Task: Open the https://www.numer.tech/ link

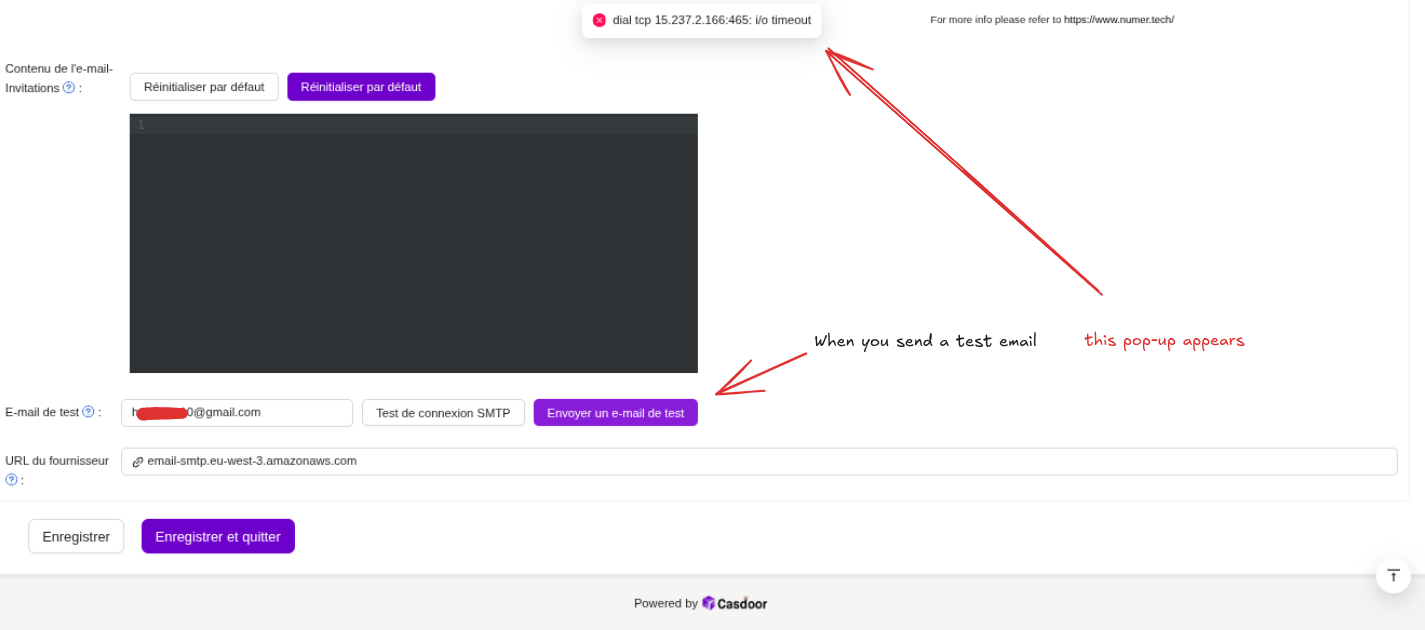Action: pos(1119,19)
